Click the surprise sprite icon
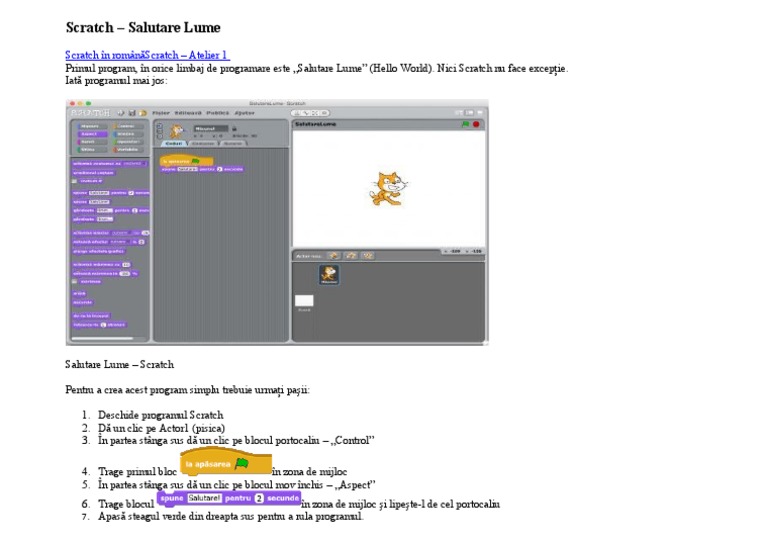The height and width of the screenshot is (543, 768). 368,256
